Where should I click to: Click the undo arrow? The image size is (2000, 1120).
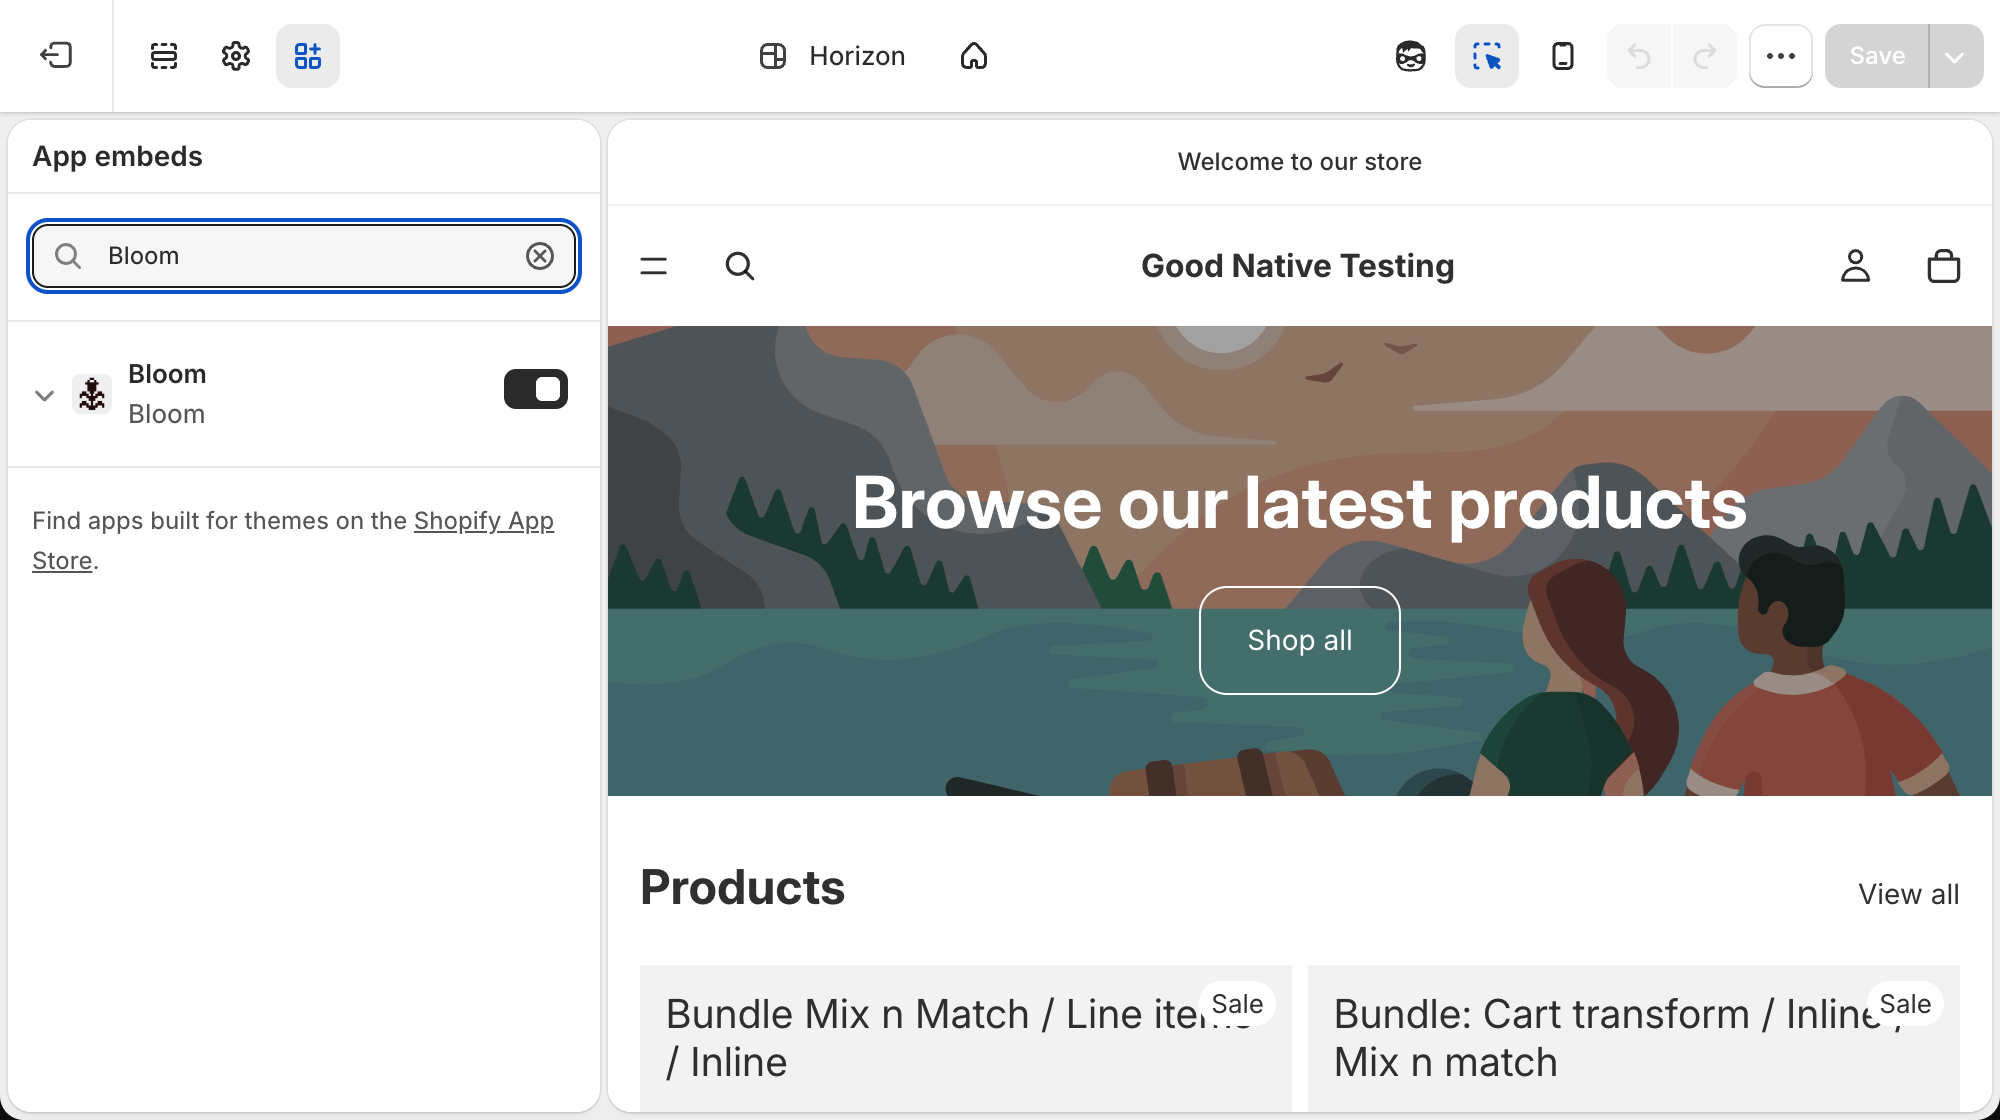[1639, 56]
